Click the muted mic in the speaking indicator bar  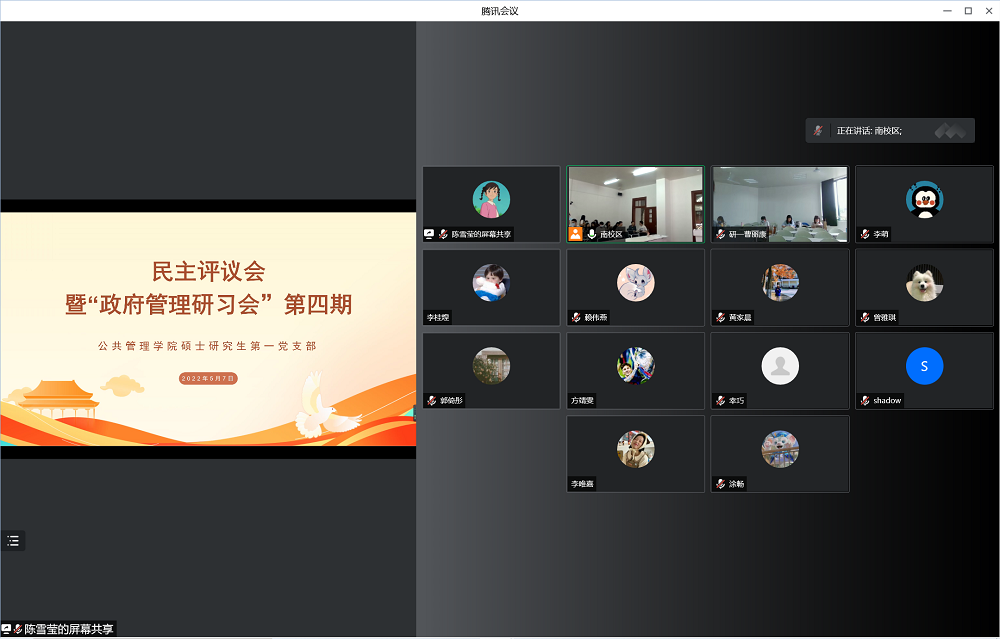[819, 131]
